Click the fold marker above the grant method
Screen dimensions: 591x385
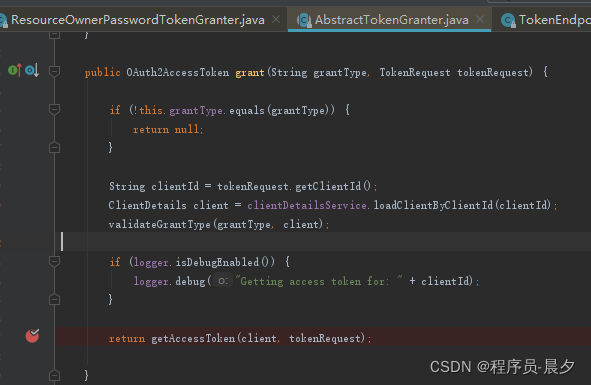[x=55, y=35]
